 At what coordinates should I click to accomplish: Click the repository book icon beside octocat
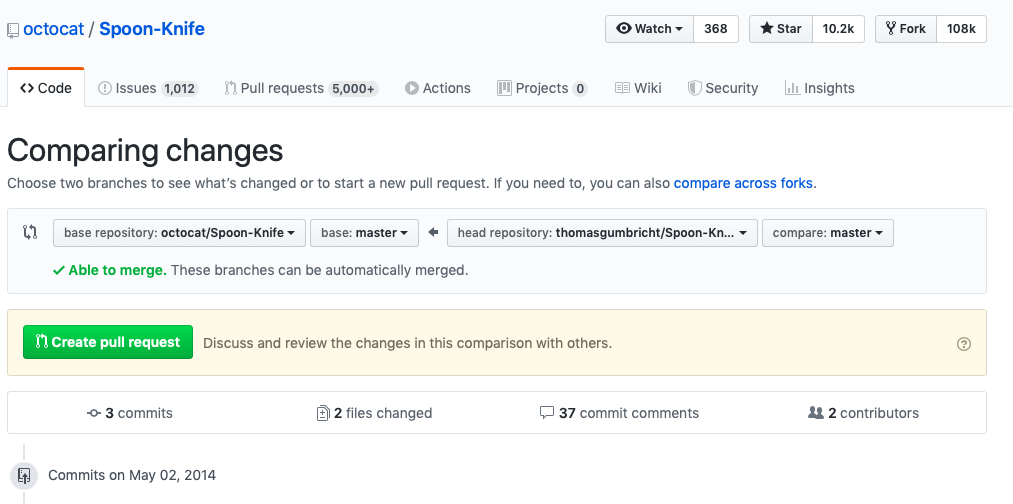pos(13,30)
